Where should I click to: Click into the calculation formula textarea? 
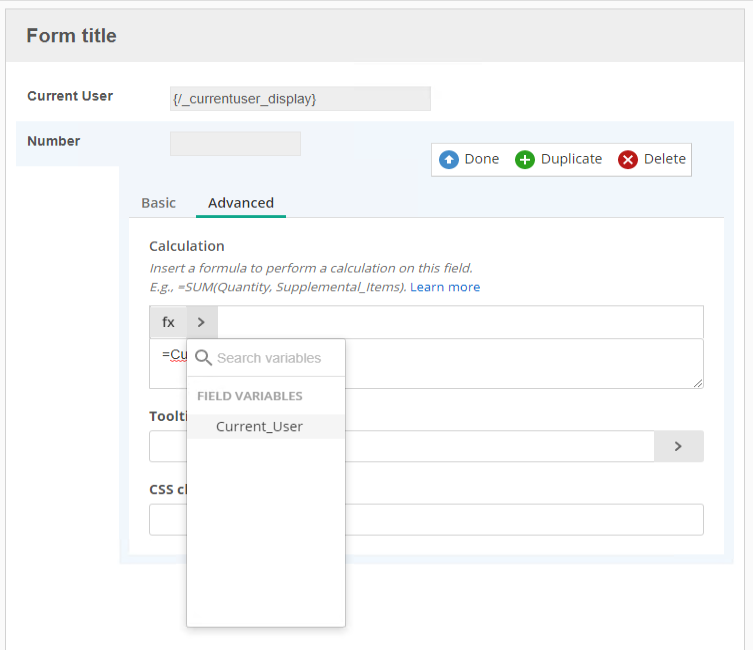pos(523,363)
